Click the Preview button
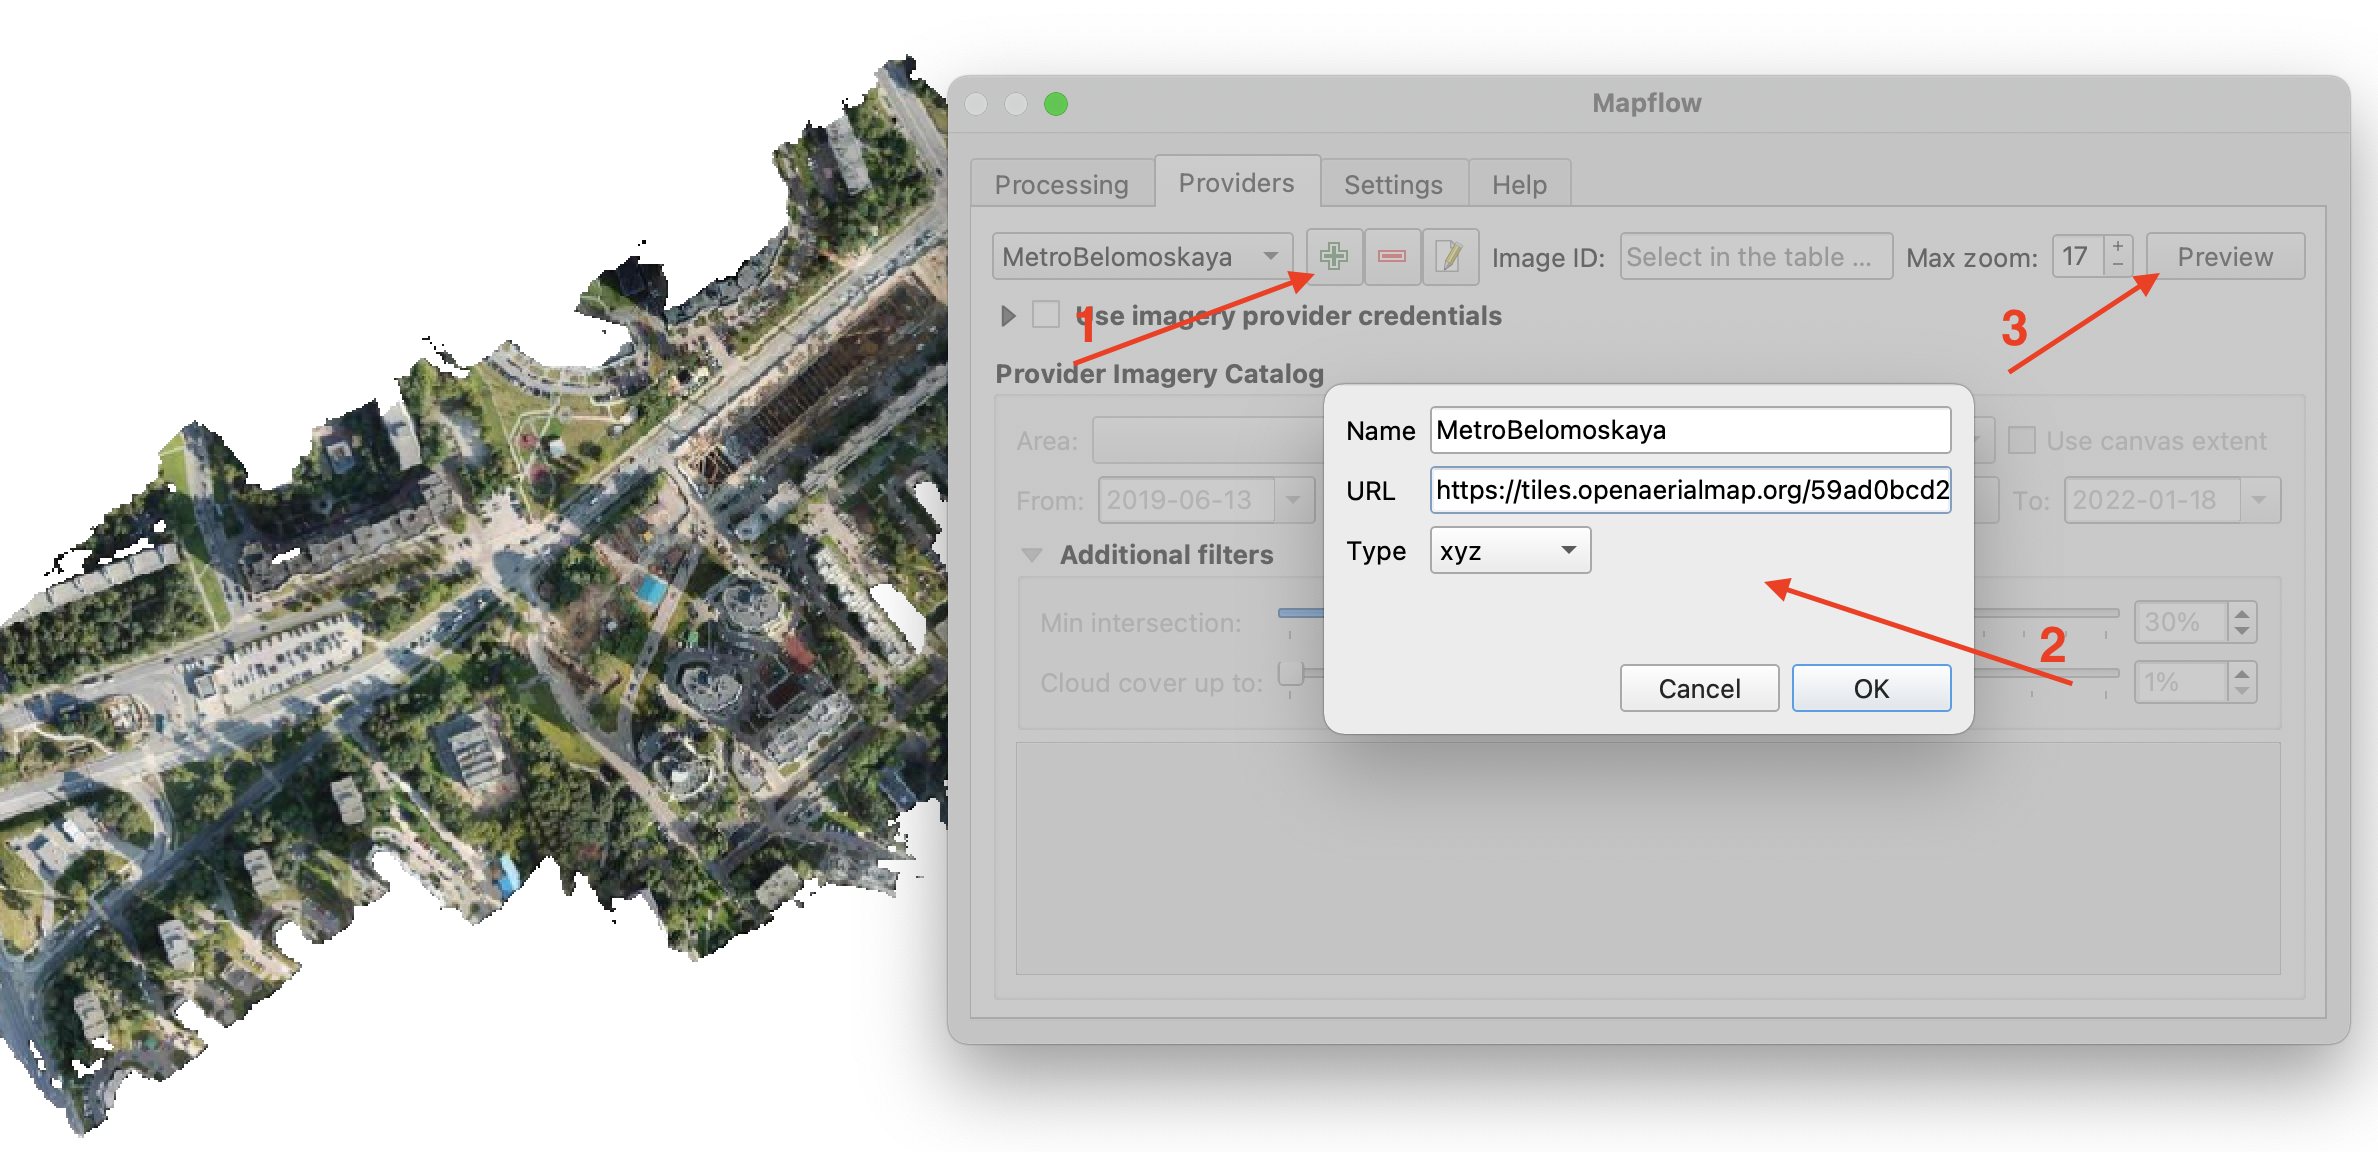Screen dimensions: 2378x1152 click(x=2224, y=257)
